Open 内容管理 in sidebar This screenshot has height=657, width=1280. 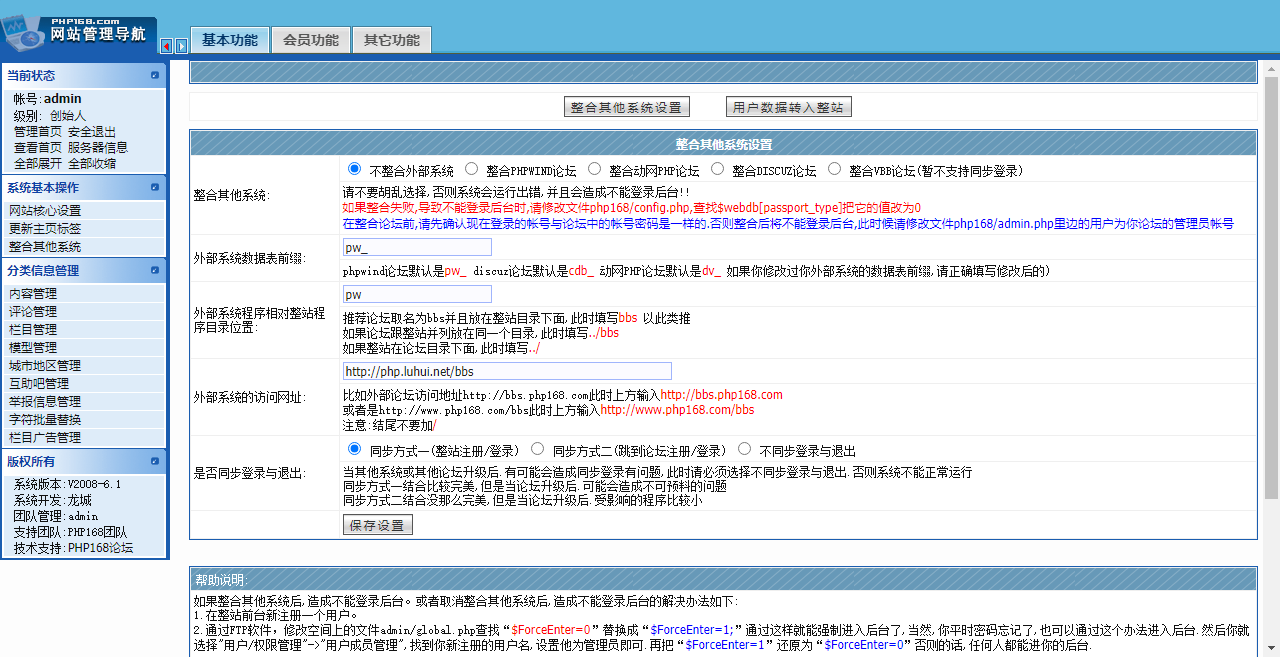coord(33,293)
